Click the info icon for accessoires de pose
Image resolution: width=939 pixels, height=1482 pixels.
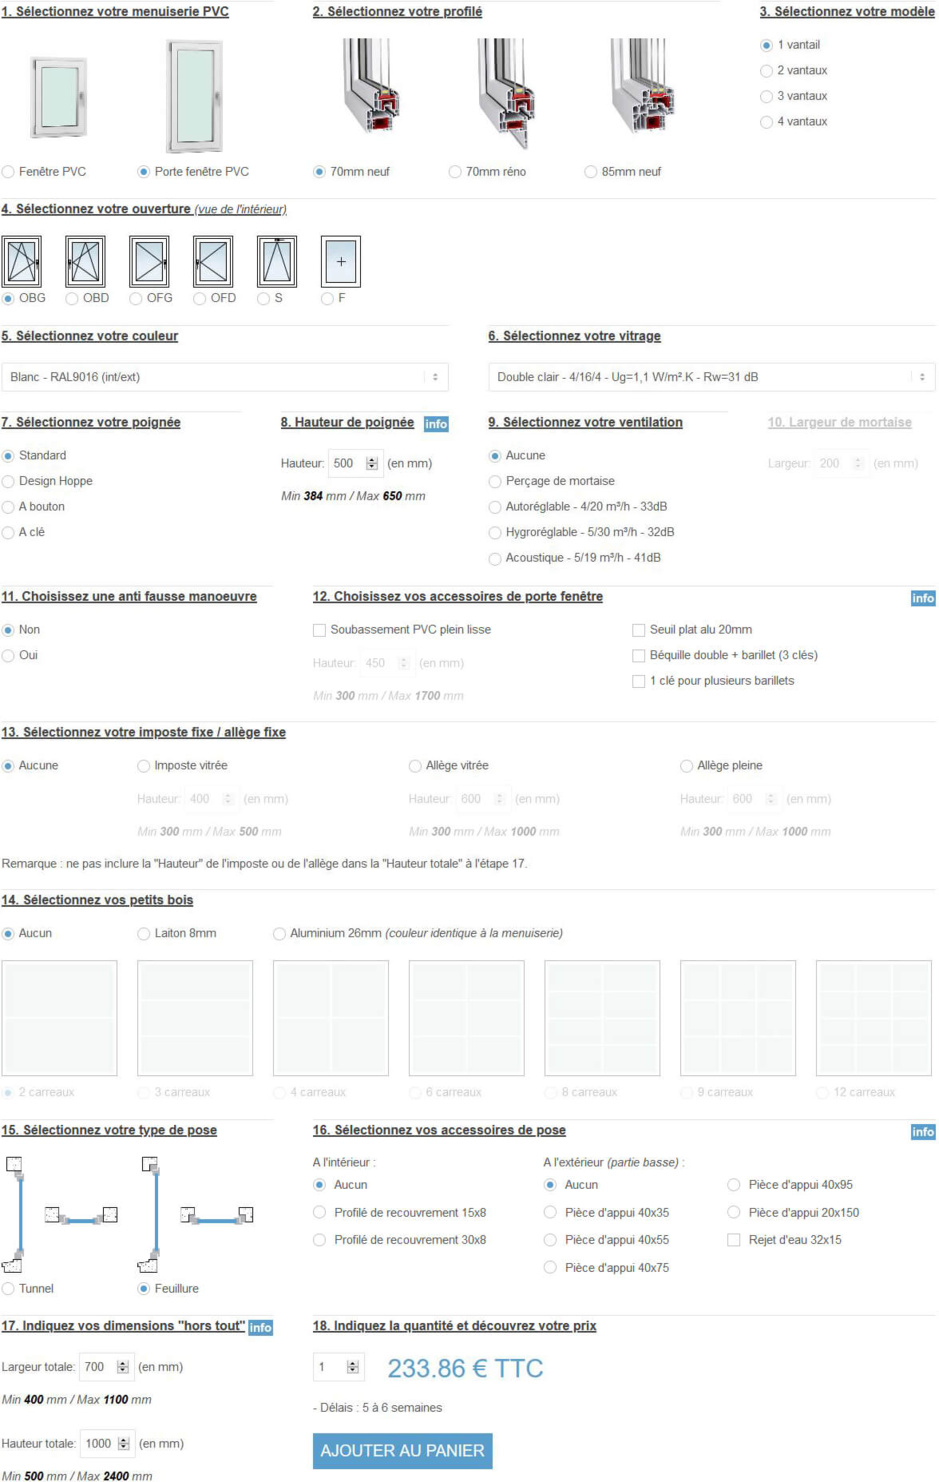(x=925, y=1130)
